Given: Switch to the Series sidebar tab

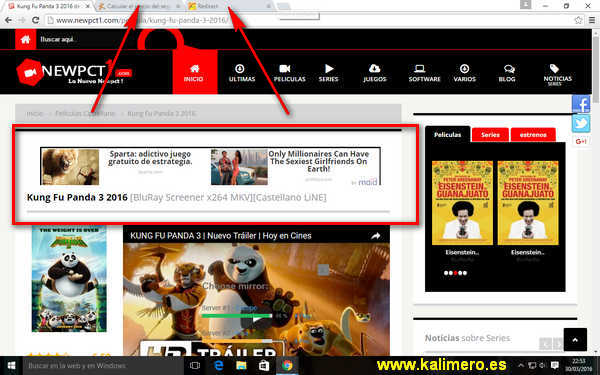Looking at the screenshot, I should [x=490, y=135].
